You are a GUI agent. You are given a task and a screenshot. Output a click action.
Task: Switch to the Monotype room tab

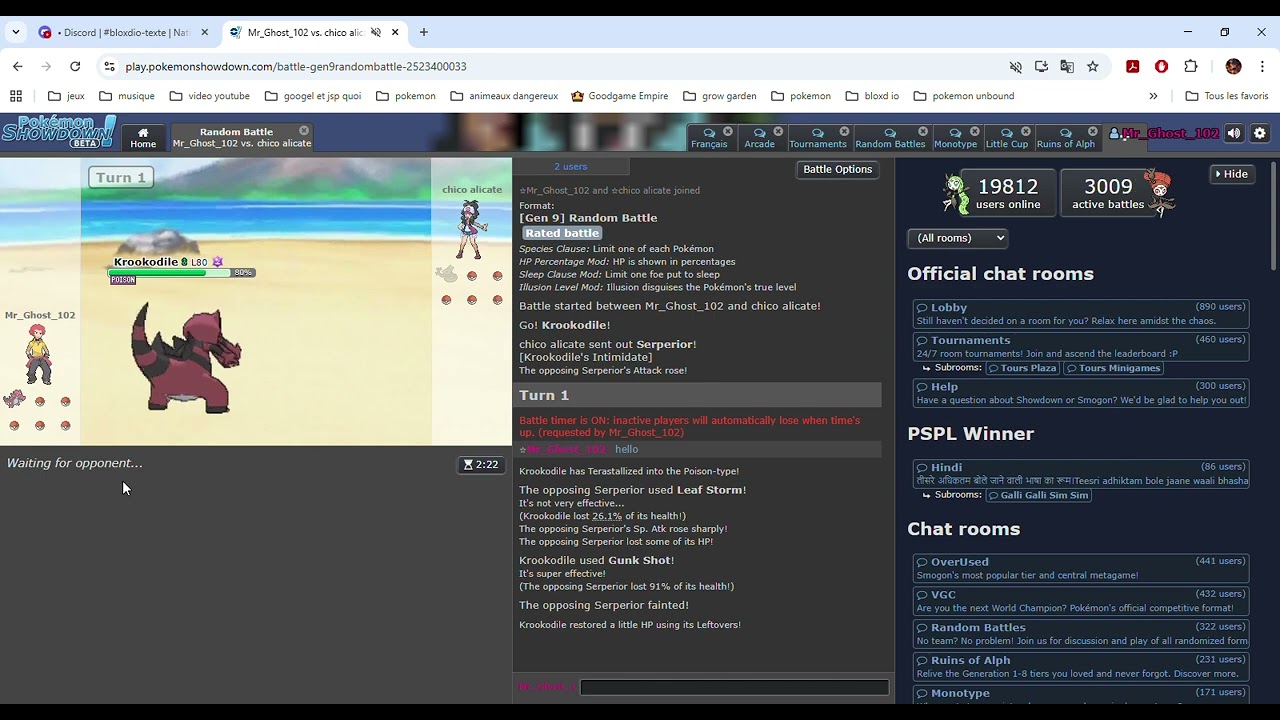pyautogui.click(x=955, y=138)
